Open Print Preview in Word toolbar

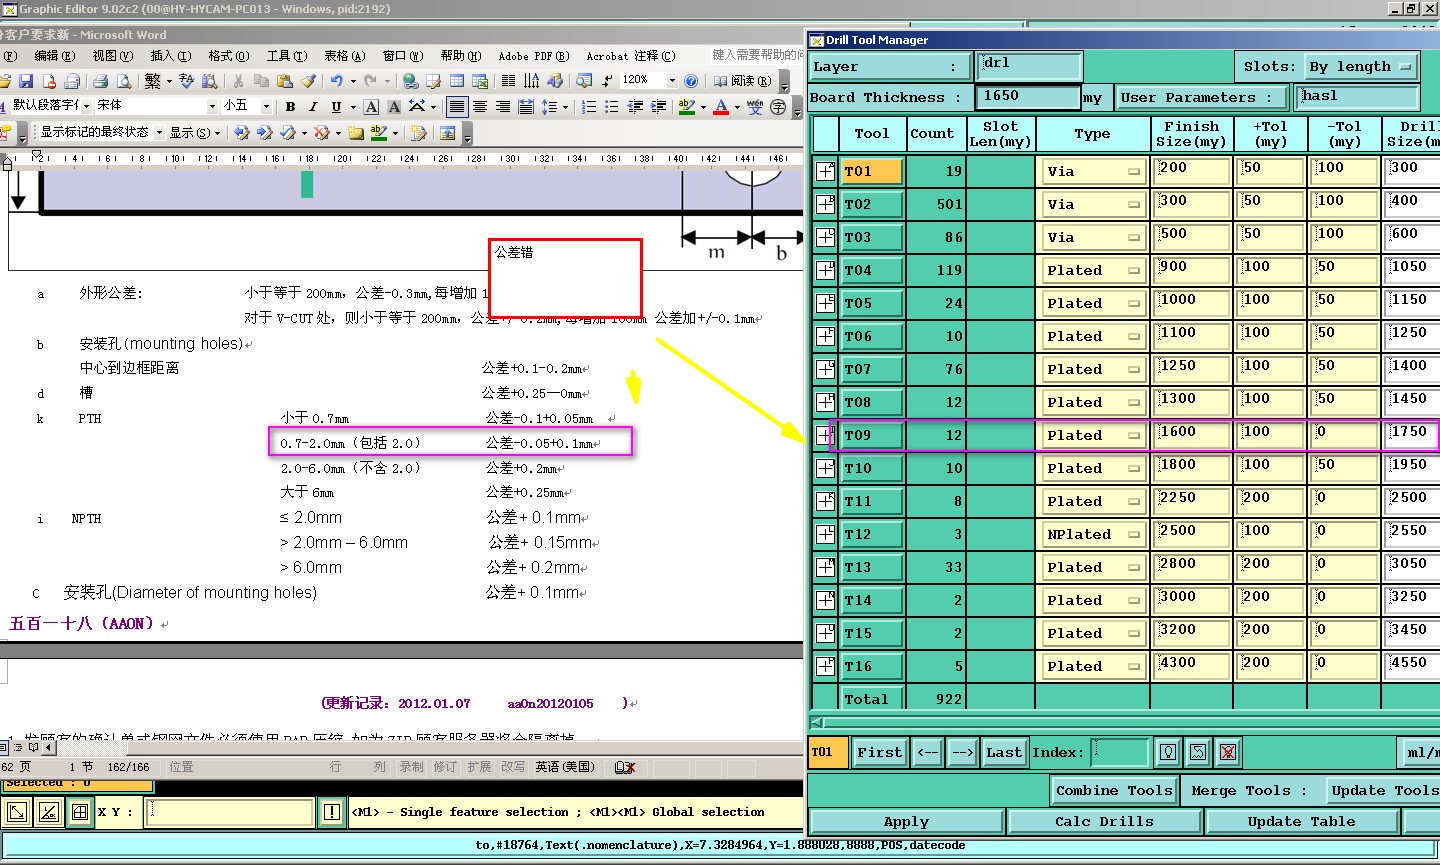pyautogui.click(x=124, y=81)
